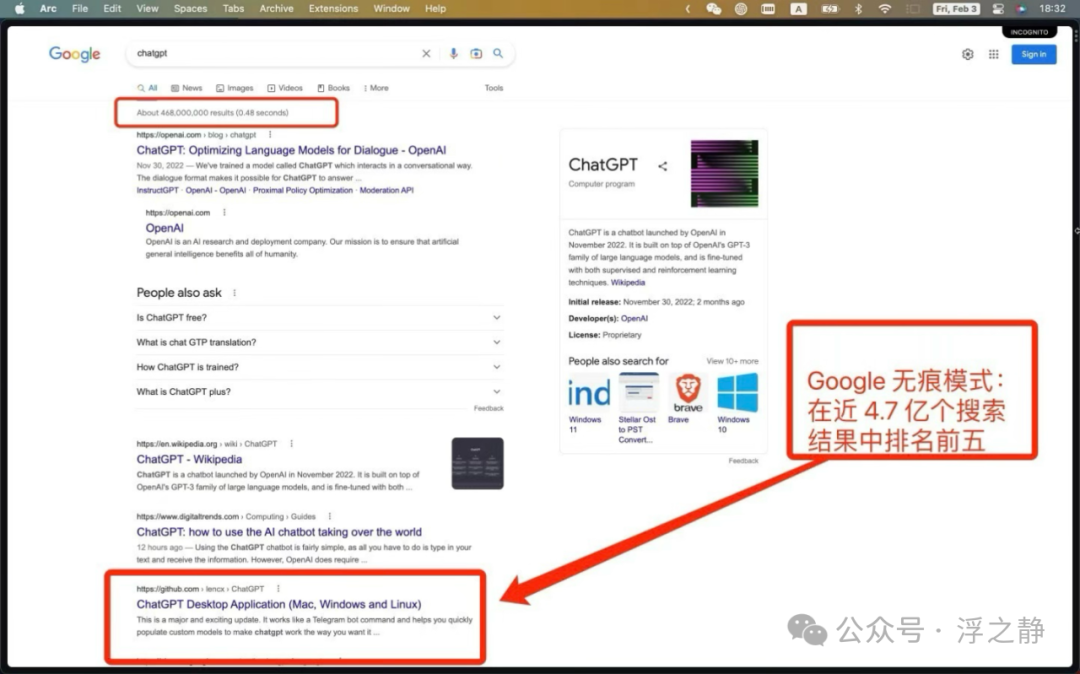Share the ChatGPT knowledge panel
Image resolution: width=1080 pixels, height=674 pixels.
click(x=663, y=166)
